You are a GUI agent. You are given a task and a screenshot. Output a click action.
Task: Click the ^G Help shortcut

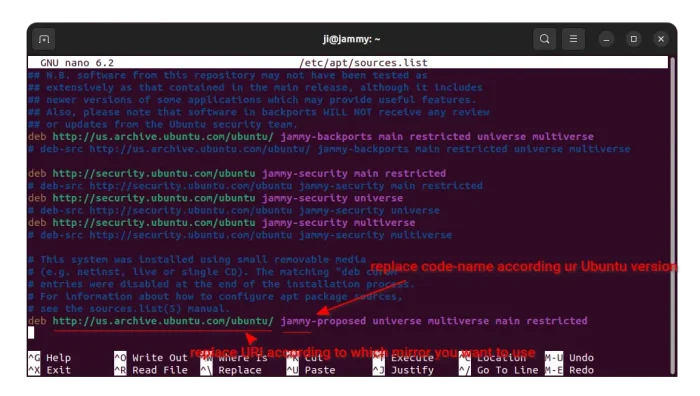[x=50, y=358]
